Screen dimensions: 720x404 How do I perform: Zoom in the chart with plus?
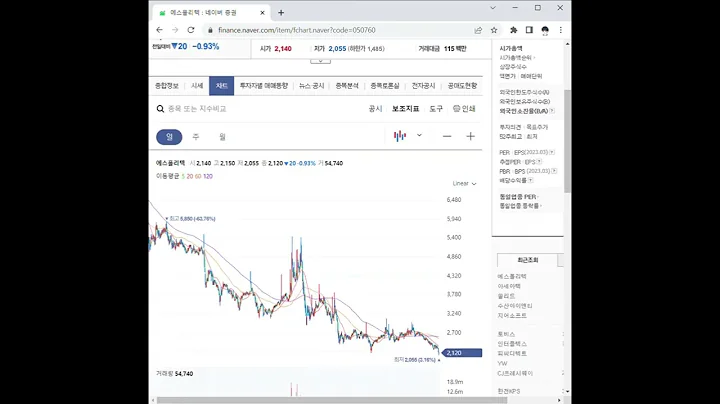[470, 136]
